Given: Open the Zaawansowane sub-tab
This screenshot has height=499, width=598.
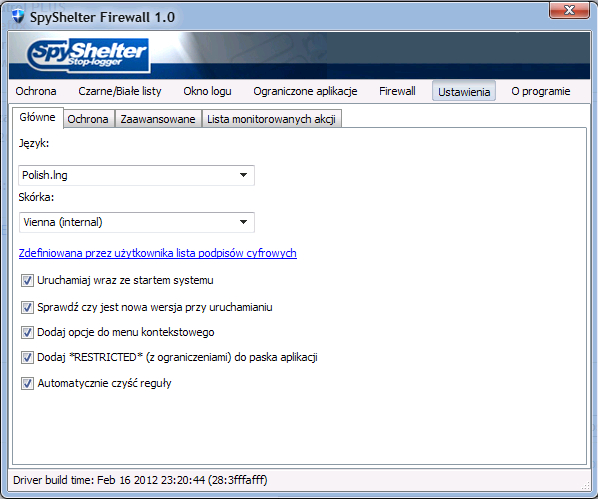Looking at the screenshot, I should click(158, 119).
